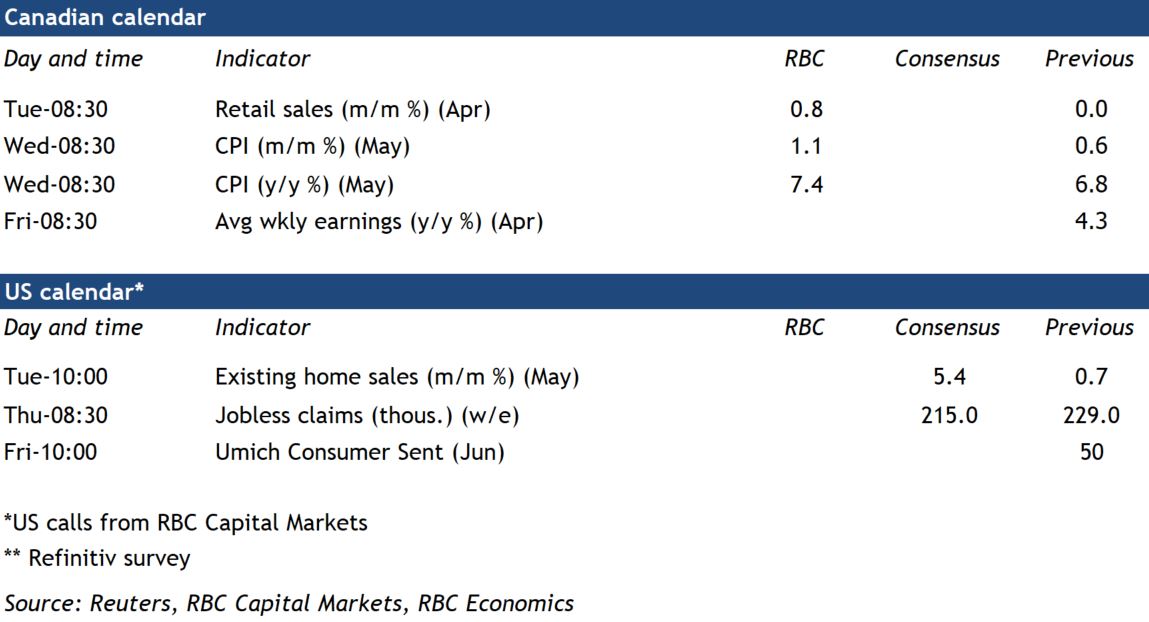Click Existing home sales (m/m %) (May)
This screenshot has height=622, width=1149.
(x=397, y=377)
